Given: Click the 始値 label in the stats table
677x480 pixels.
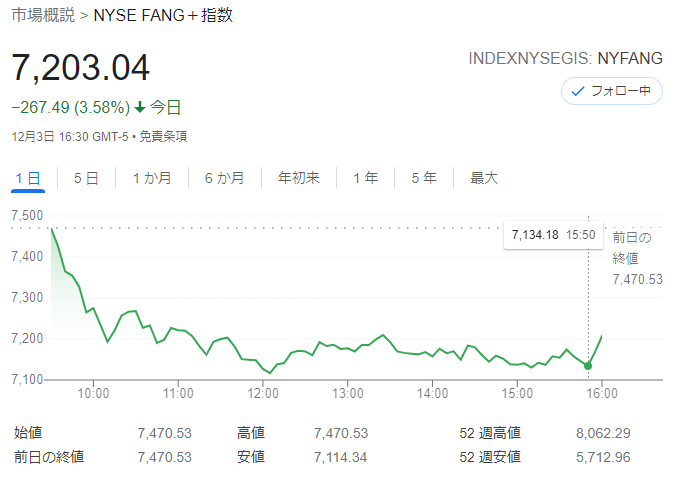Looking at the screenshot, I should coord(28,433).
